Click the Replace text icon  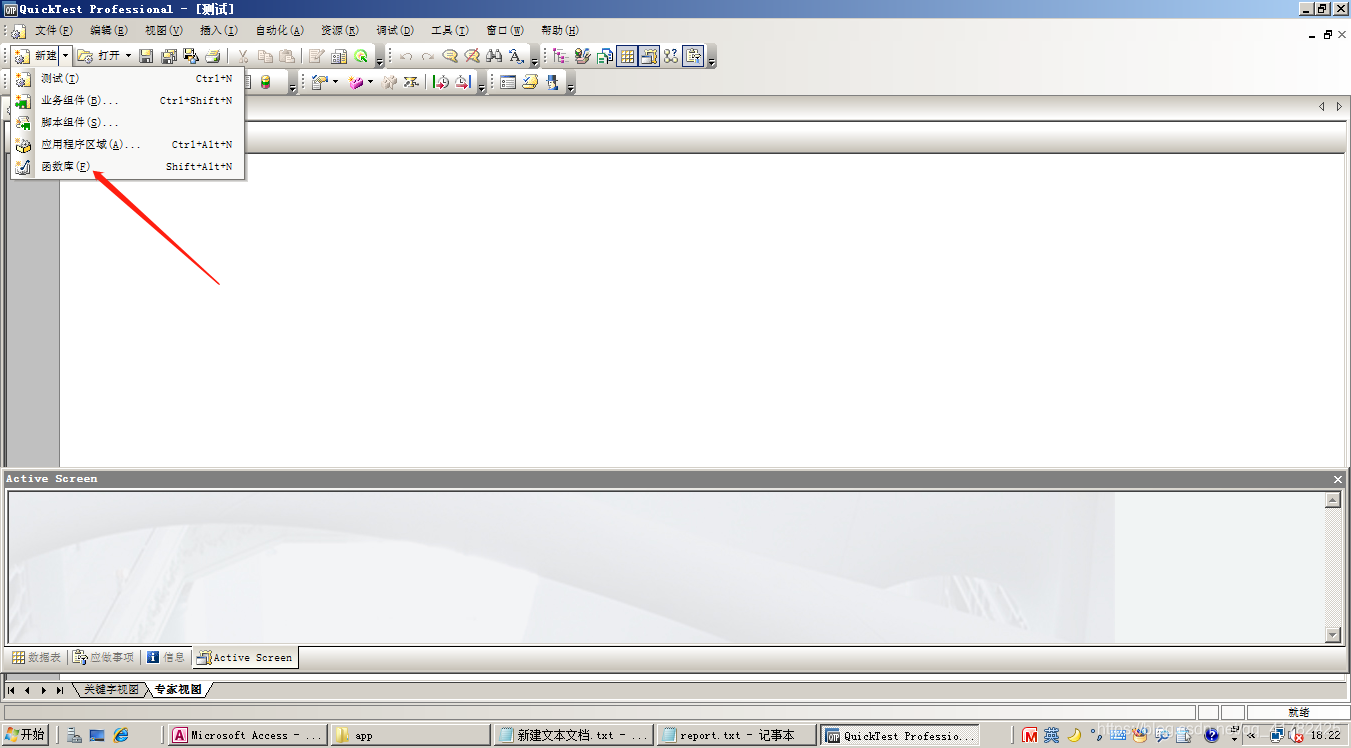[516, 56]
